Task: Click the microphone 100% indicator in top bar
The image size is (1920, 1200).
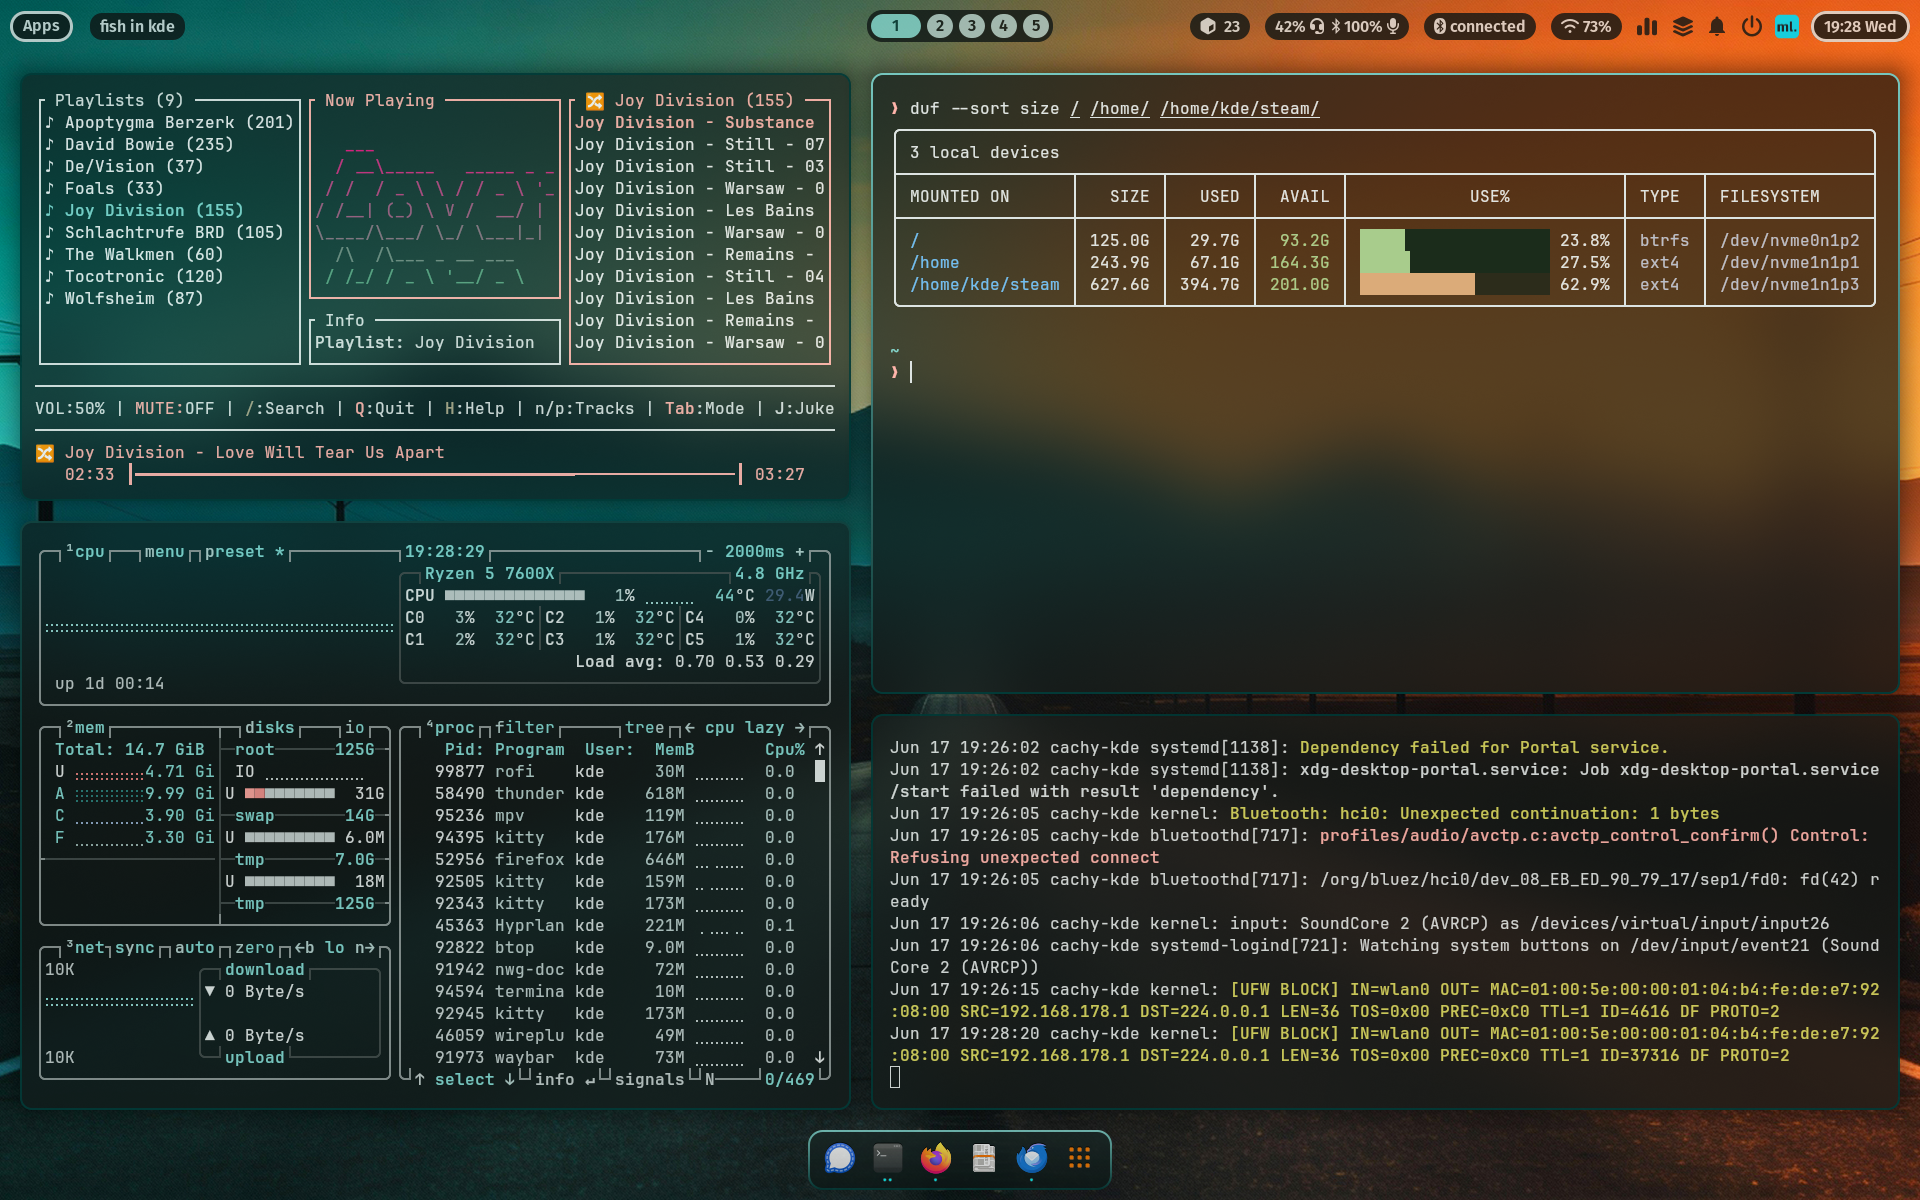Action: click(x=1371, y=27)
